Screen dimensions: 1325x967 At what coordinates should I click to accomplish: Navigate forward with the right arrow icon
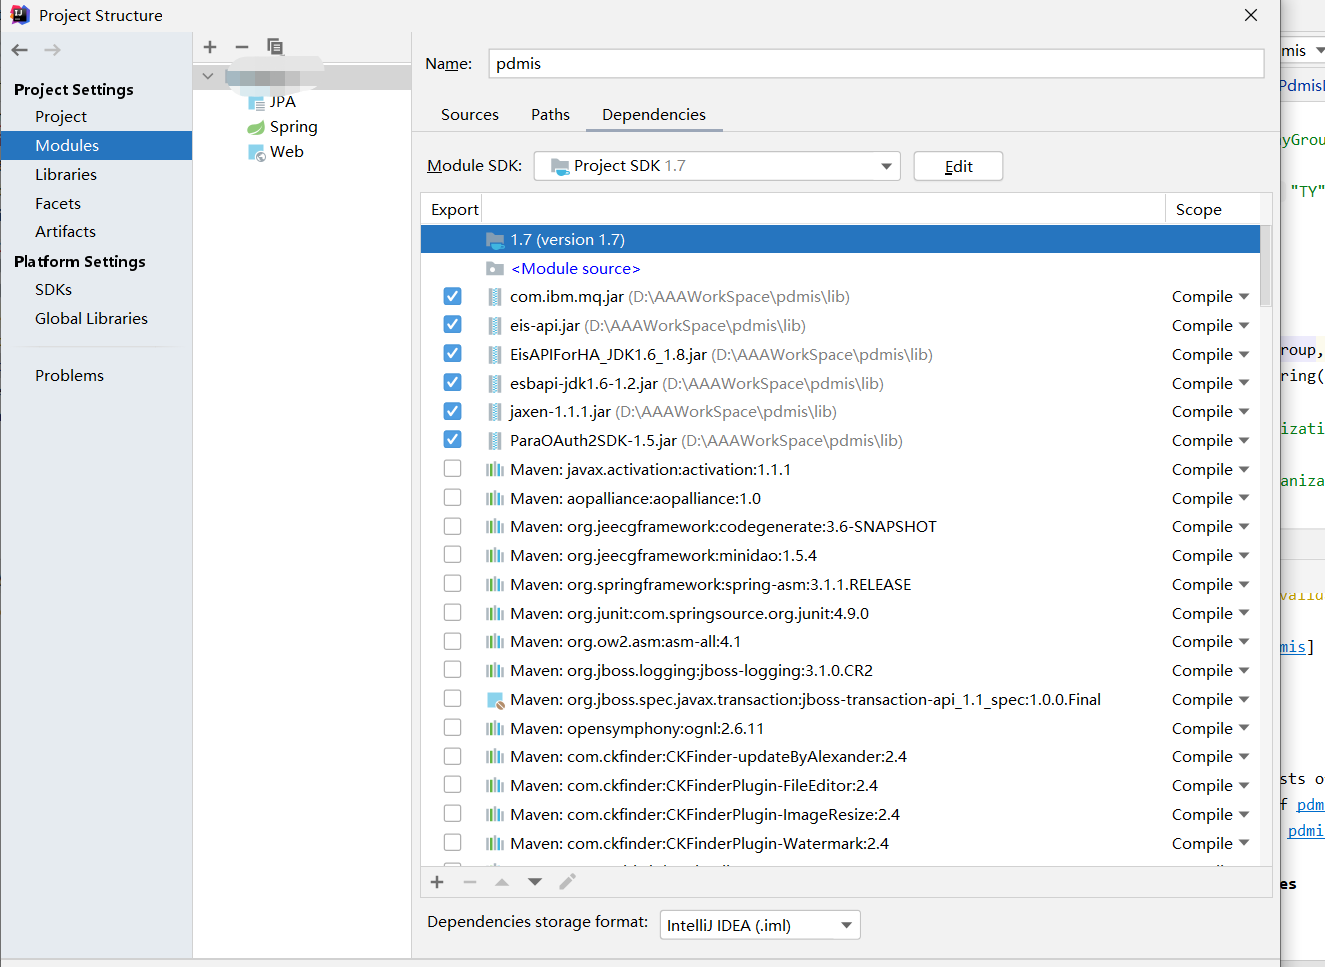pos(53,50)
